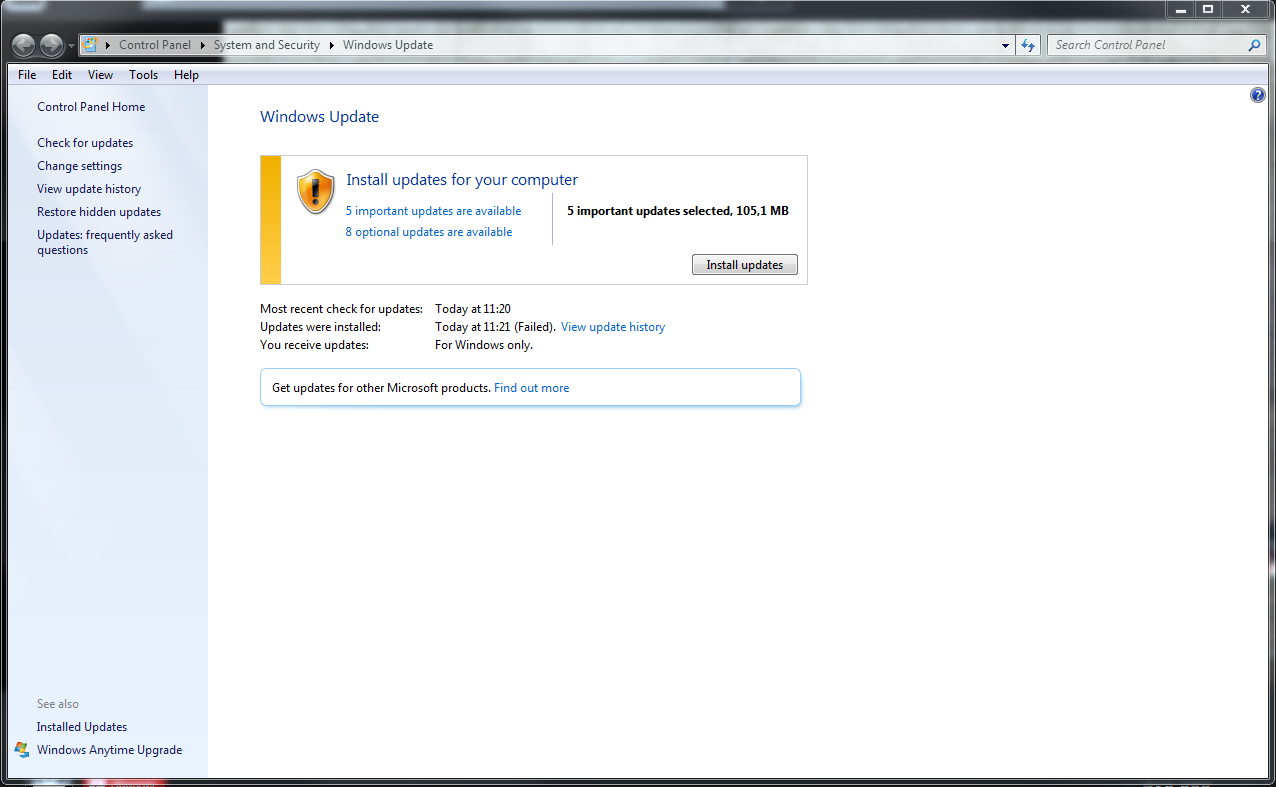
Task: Open View update history in sidebar
Action: point(89,189)
